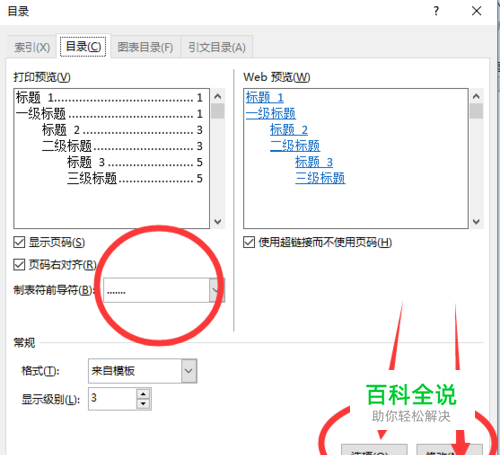Select 三级标题 row in print preview
This screenshot has width=500, height=455.
click(x=135, y=178)
